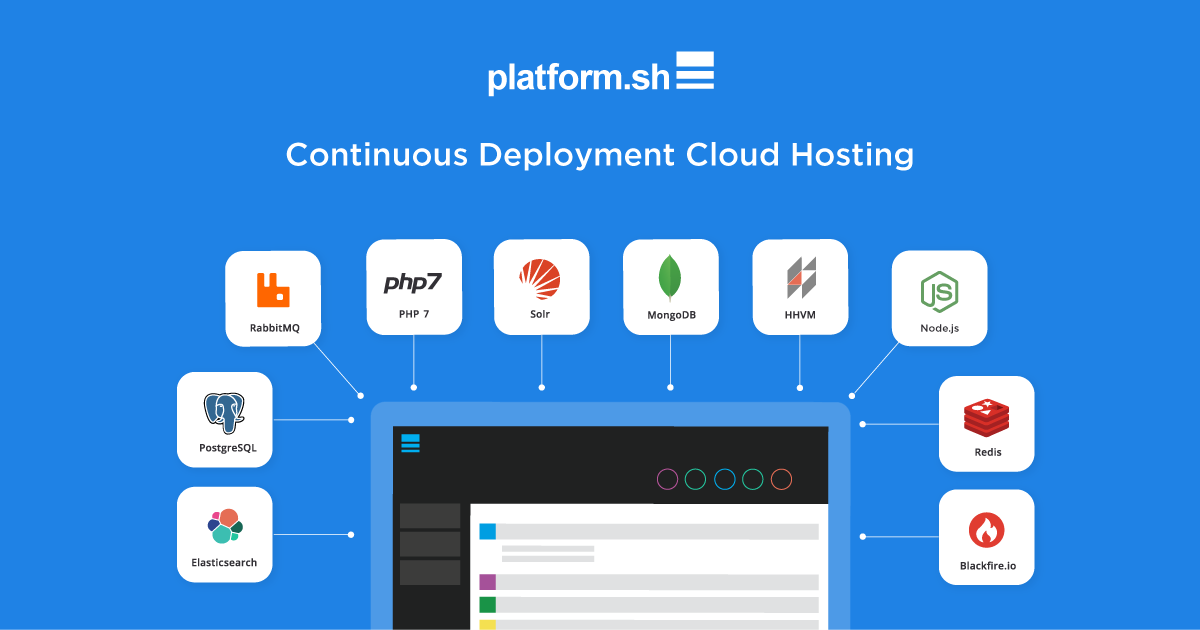
Task: Click the blue menu logo in dashboard
Action: tap(410, 444)
